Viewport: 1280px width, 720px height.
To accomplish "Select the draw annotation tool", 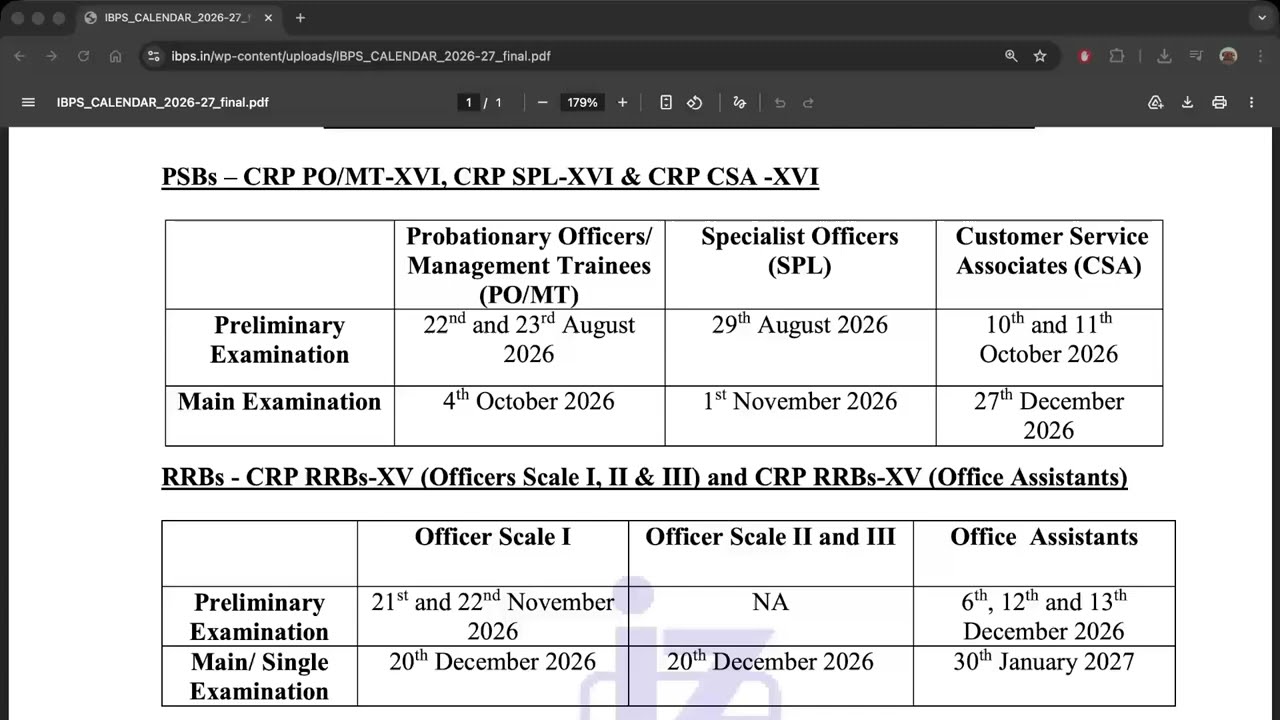I will (x=739, y=102).
